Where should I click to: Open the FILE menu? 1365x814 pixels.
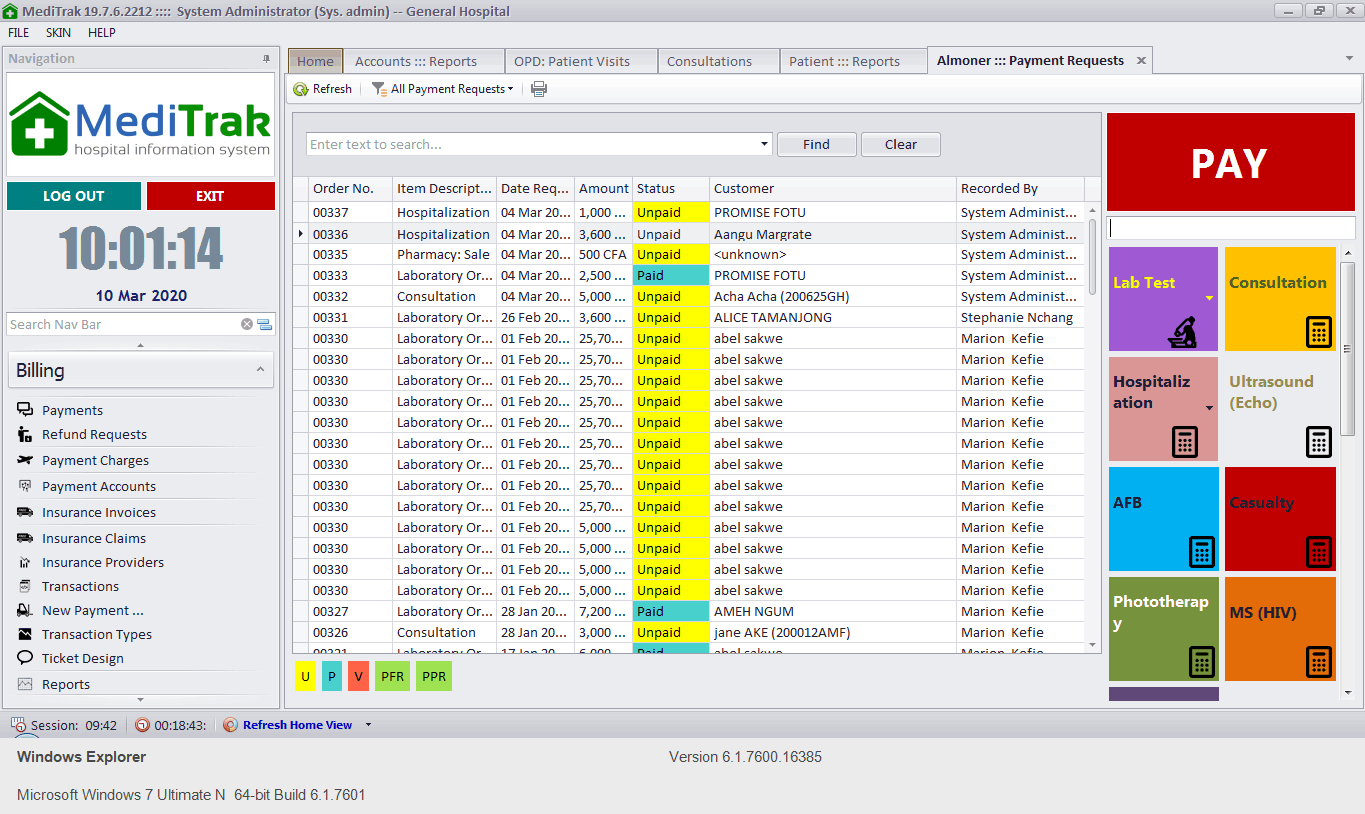(19, 32)
